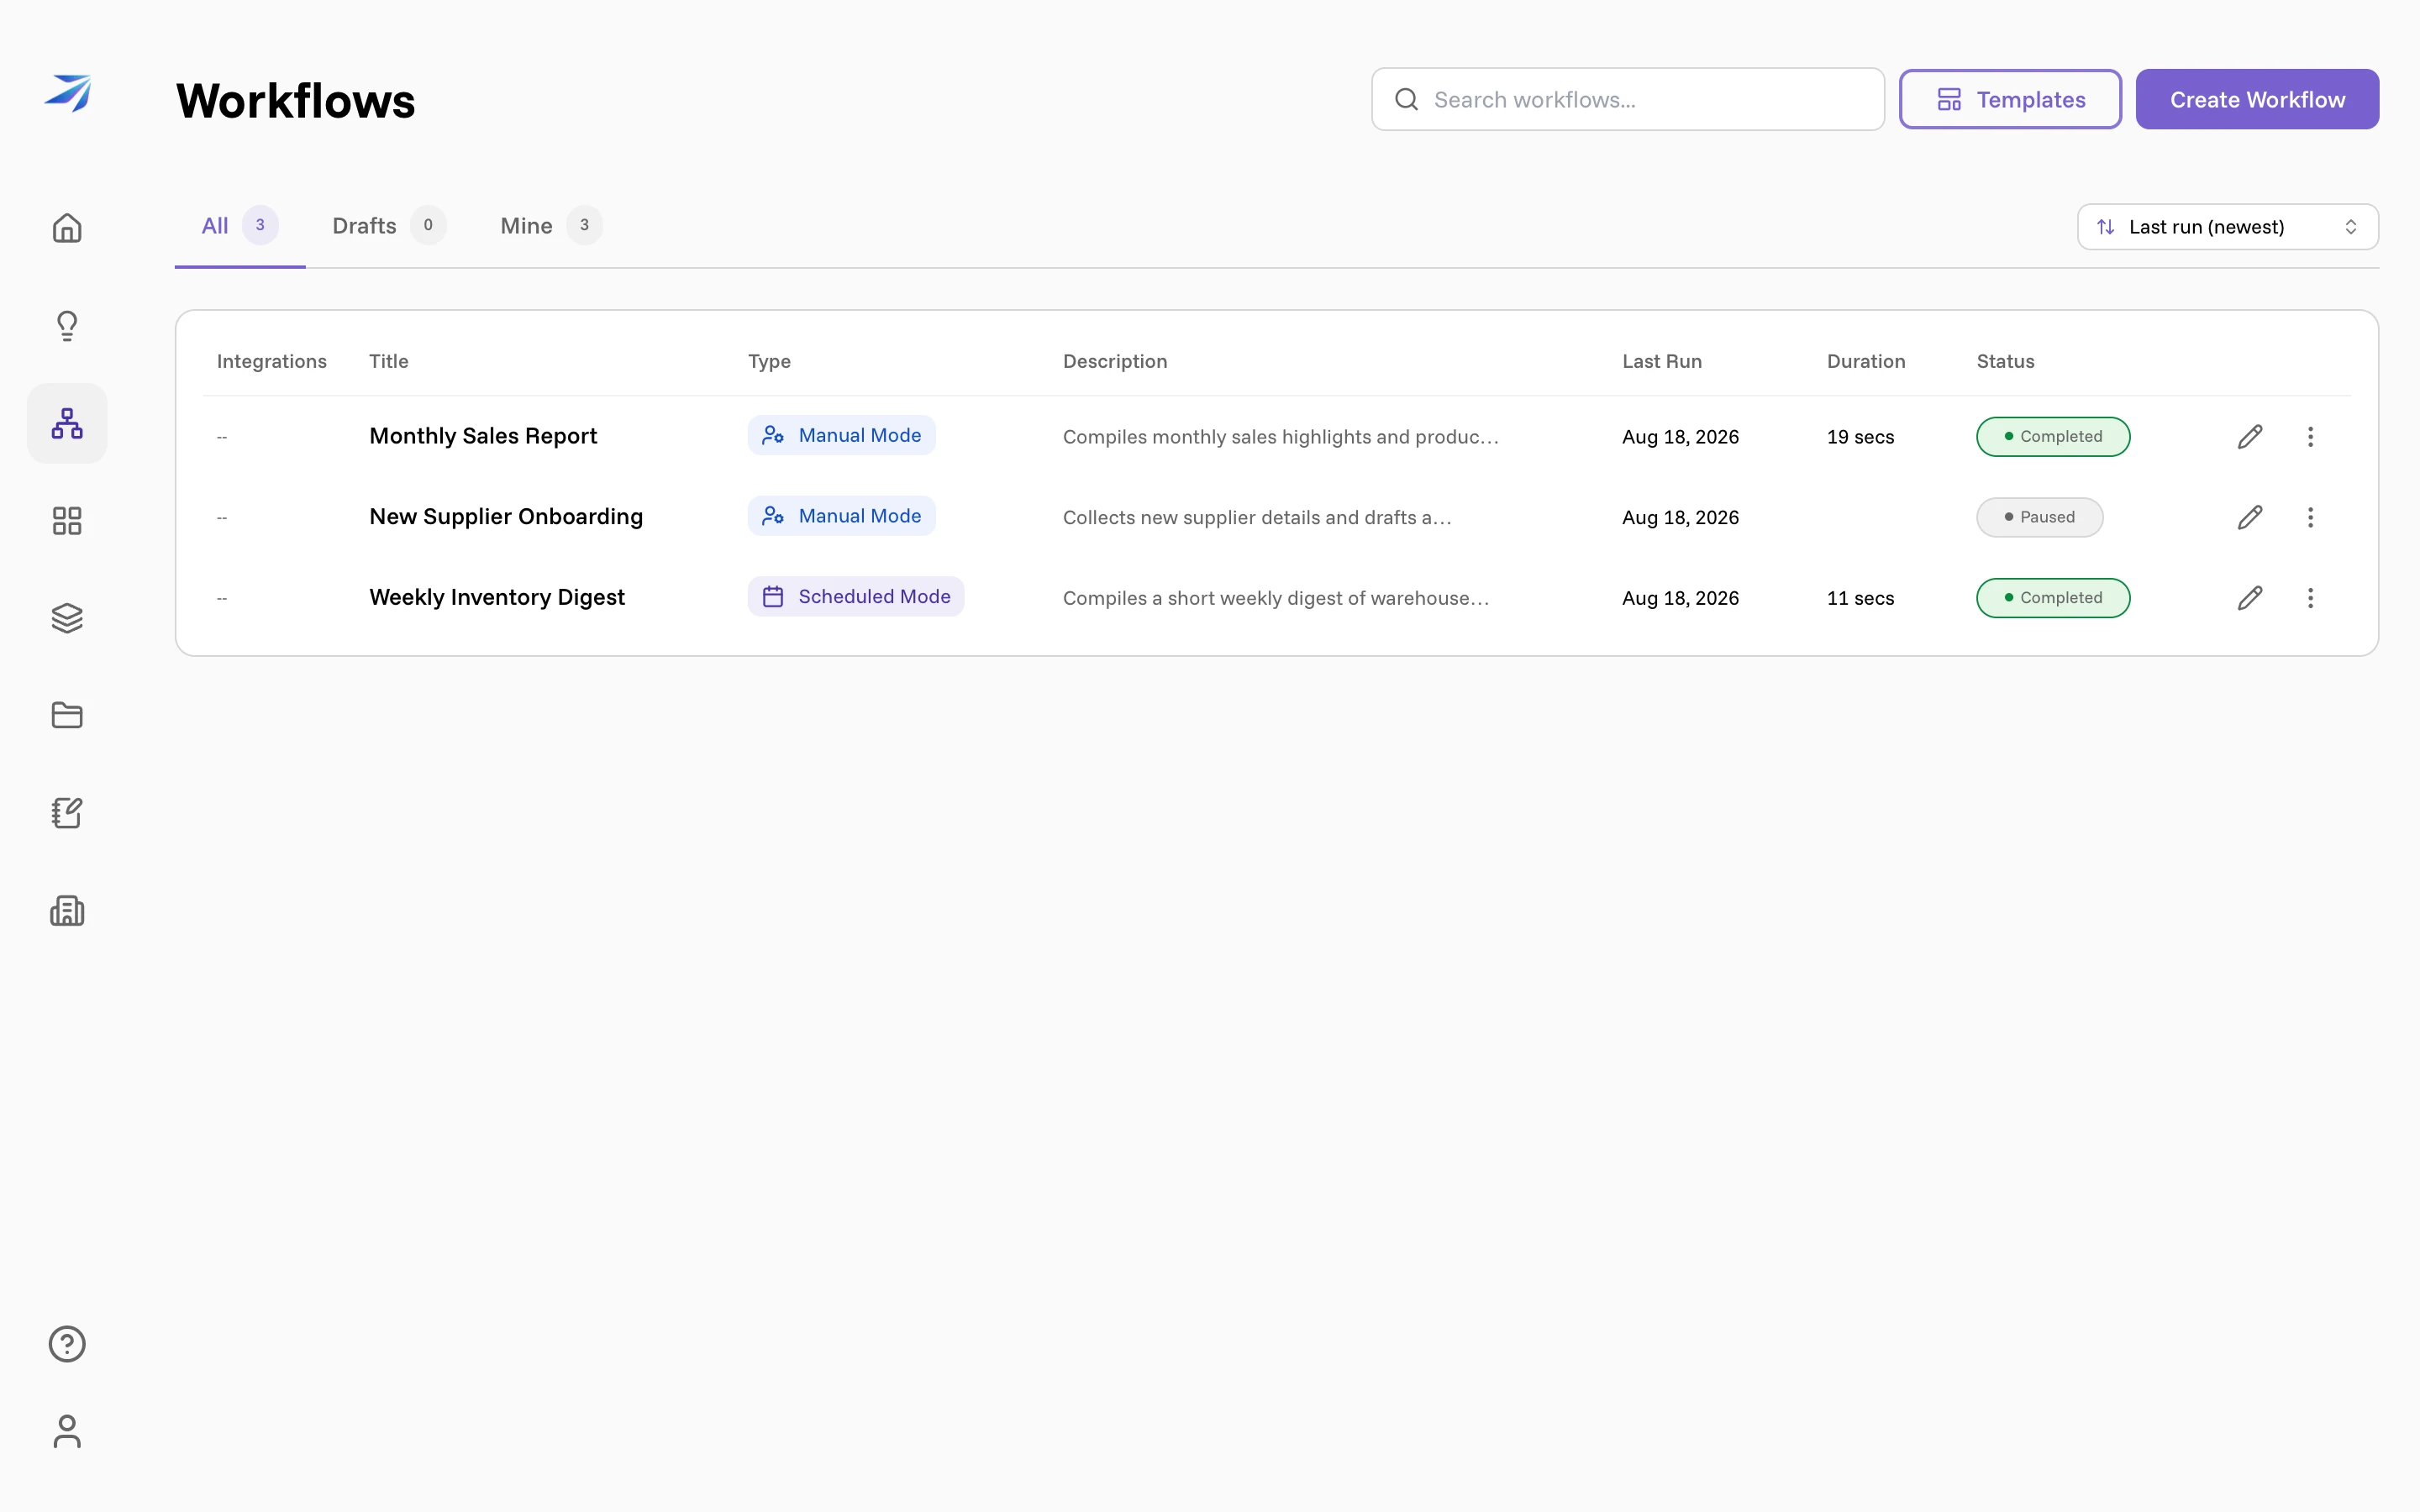Click the Title column header
This screenshot has width=2420, height=1512.
(388, 361)
